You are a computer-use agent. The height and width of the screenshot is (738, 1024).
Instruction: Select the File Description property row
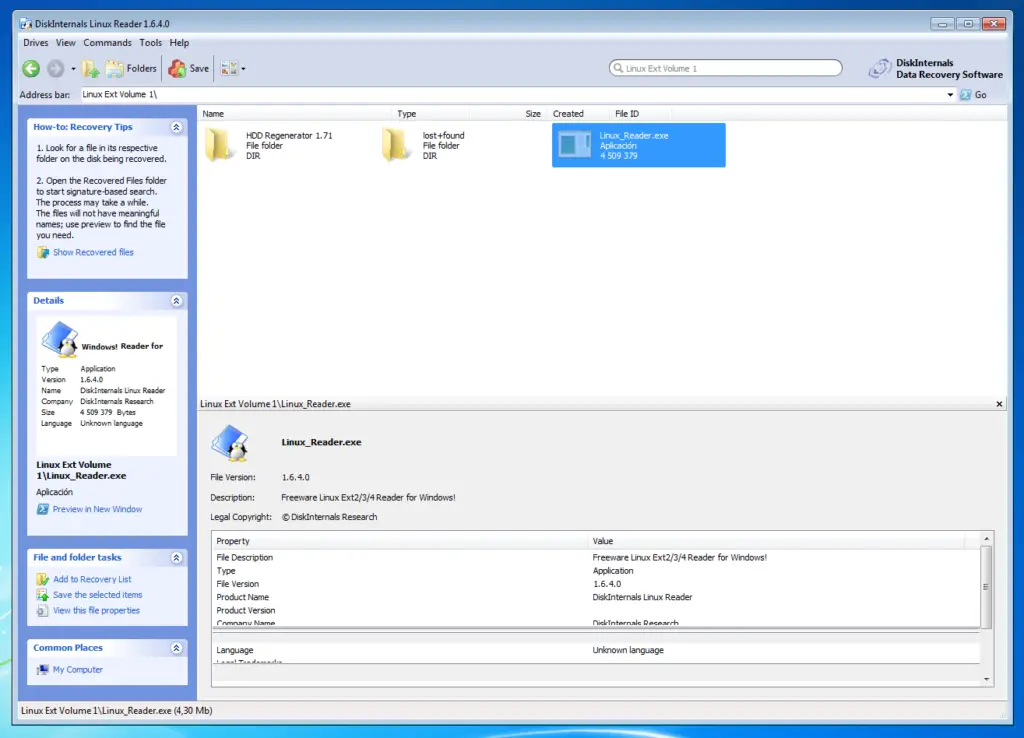point(597,558)
